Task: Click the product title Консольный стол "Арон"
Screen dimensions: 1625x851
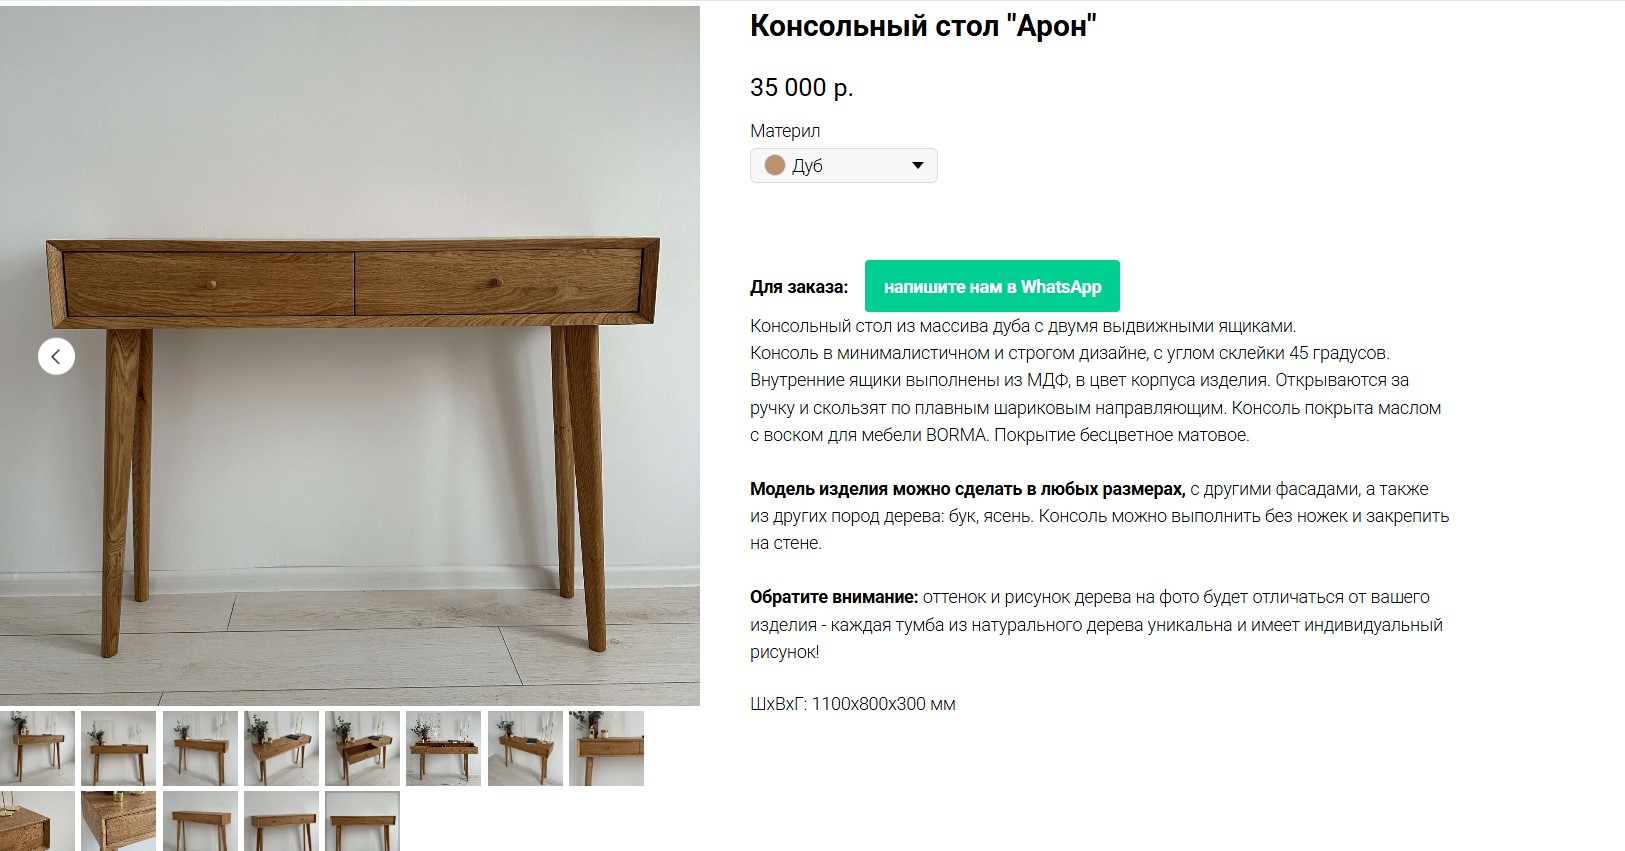Action: (923, 26)
